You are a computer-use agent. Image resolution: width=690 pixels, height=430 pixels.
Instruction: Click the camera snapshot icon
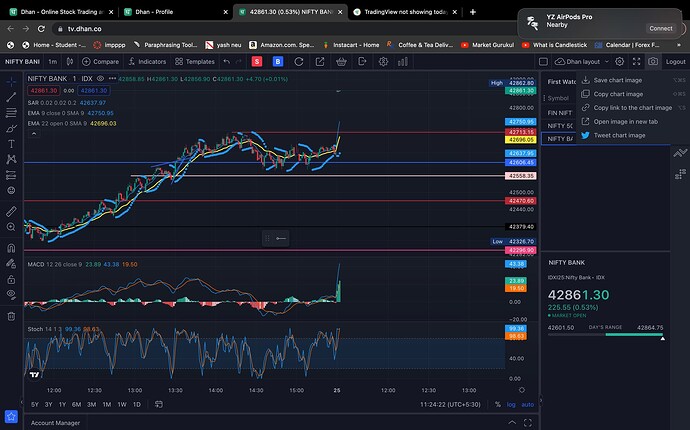(x=653, y=62)
